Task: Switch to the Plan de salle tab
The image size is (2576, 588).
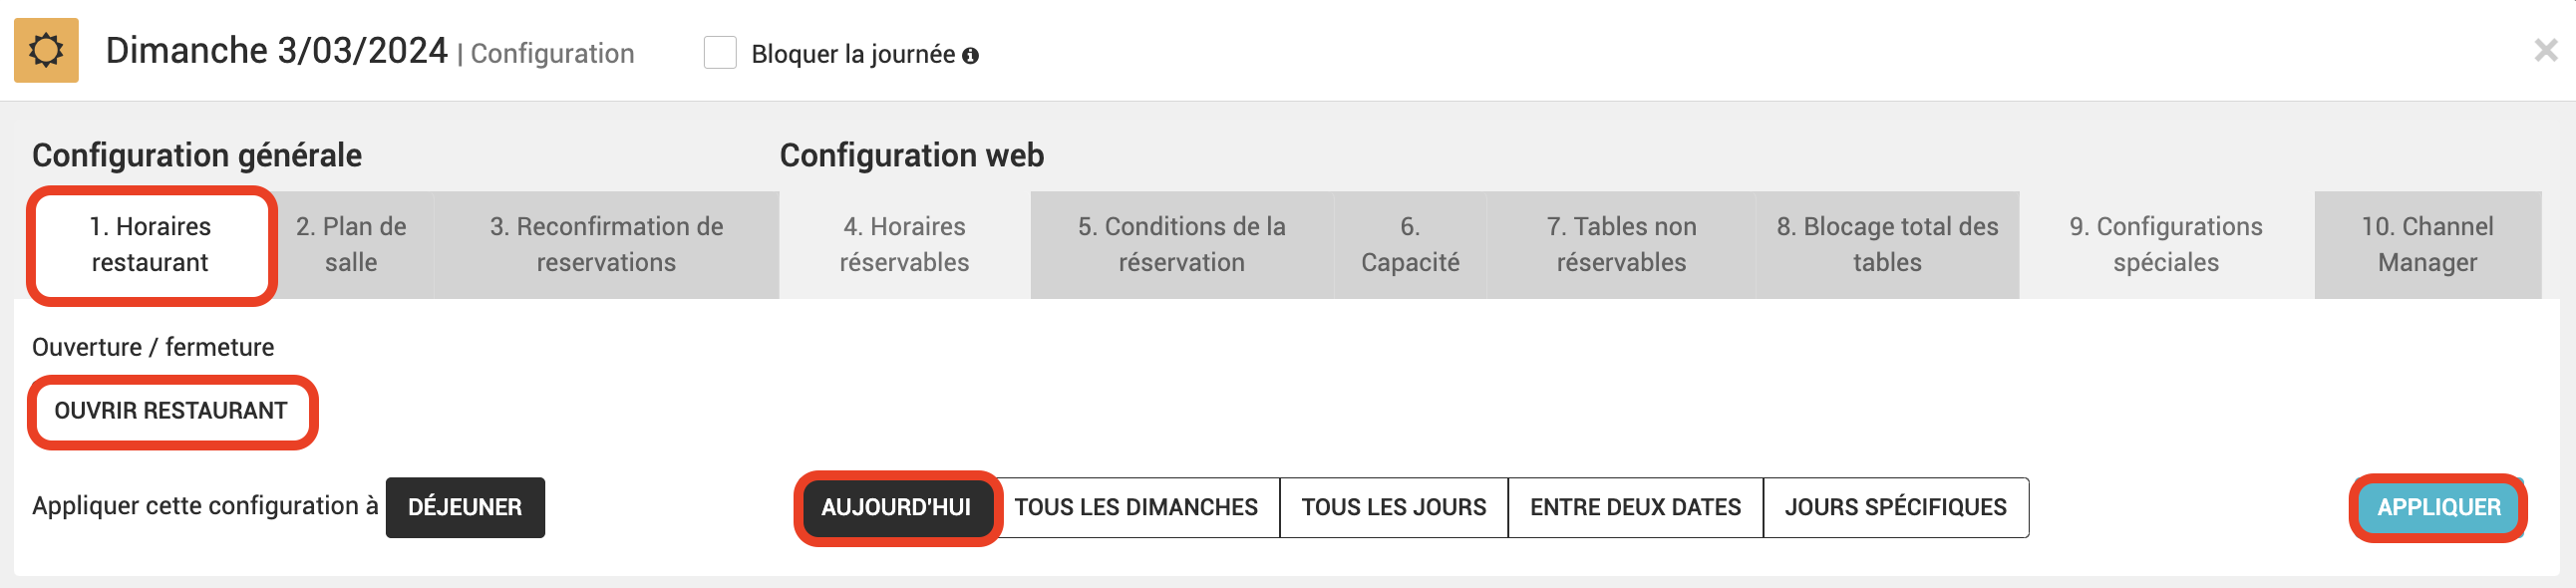Action: point(351,245)
